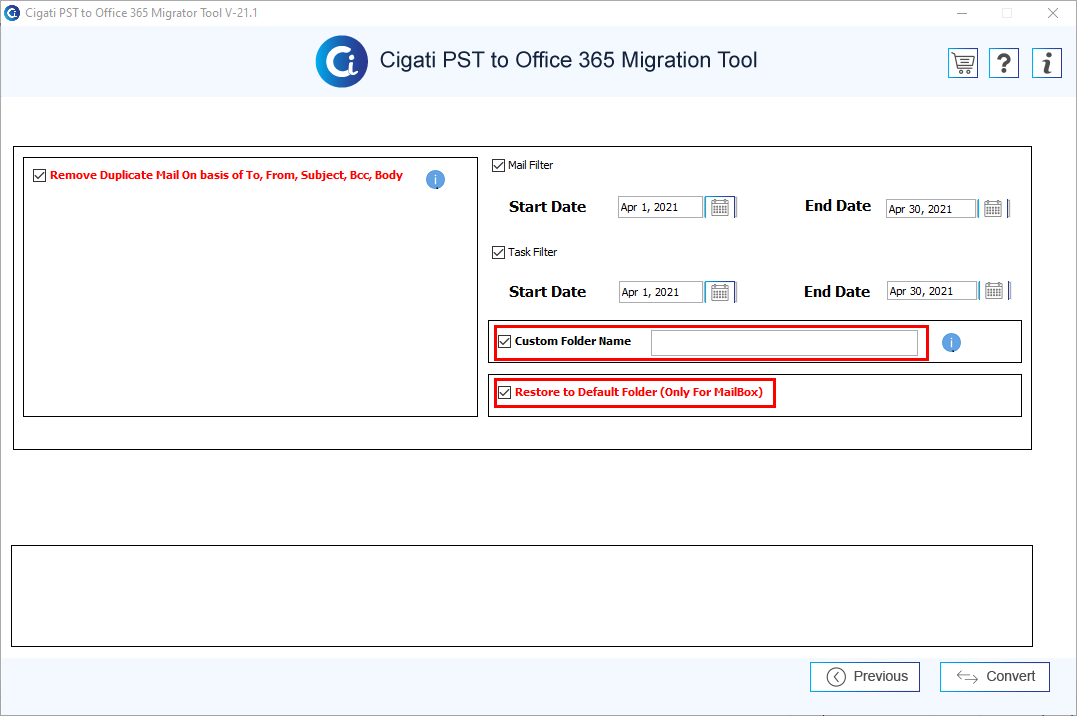Click the Previous button
The image size is (1077, 716).
[865, 677]
